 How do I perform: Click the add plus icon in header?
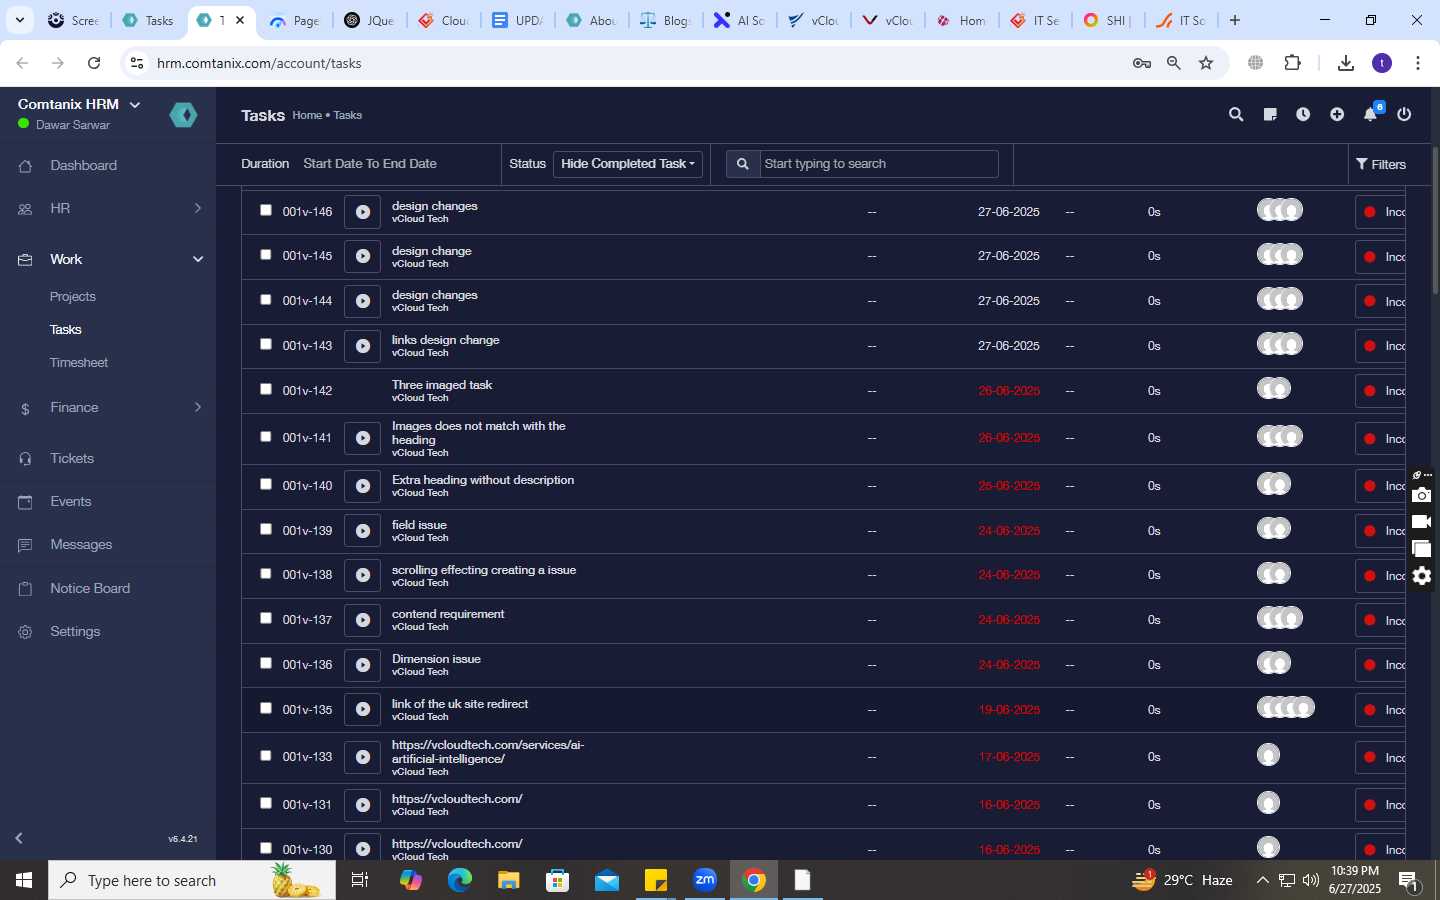1337,115
